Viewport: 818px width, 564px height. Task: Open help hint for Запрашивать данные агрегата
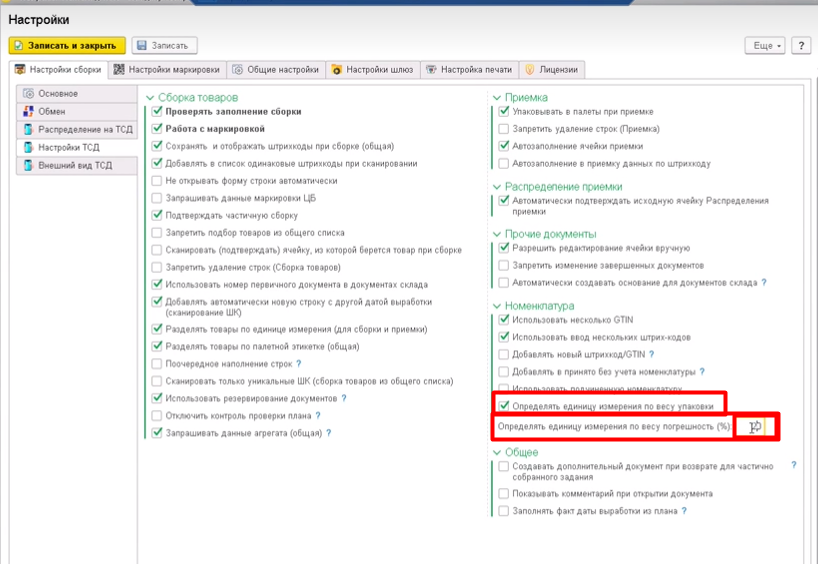329,433
